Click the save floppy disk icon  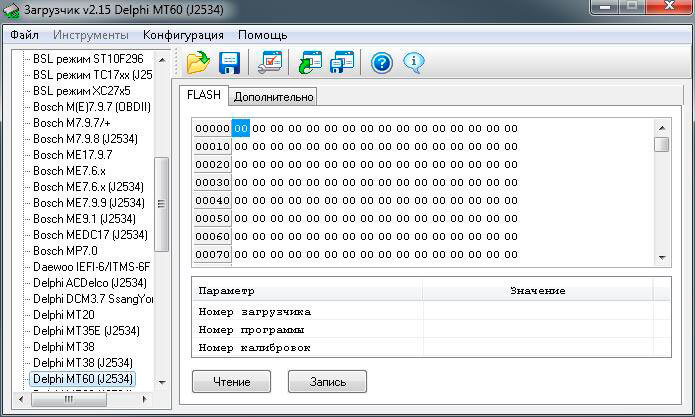coord(230,63)
